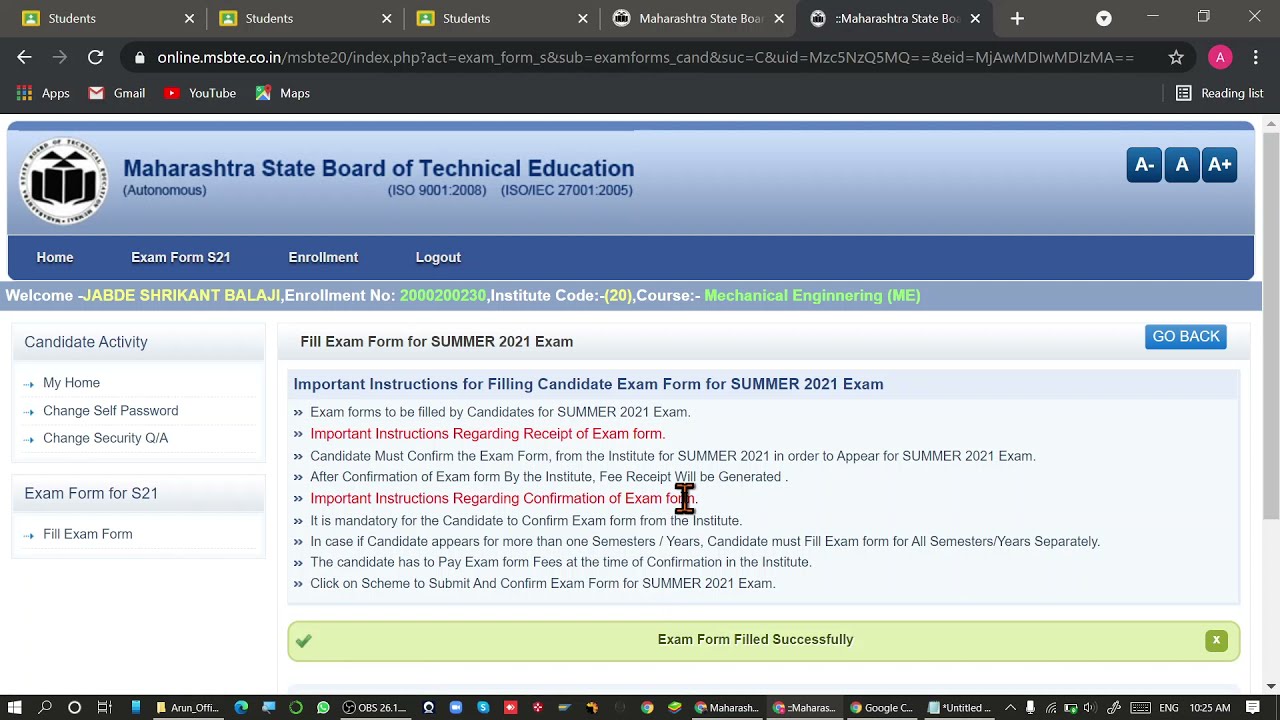Increase font size with A+ button
Viewport: 1280px width, 720px height.
pos(1219,165)
